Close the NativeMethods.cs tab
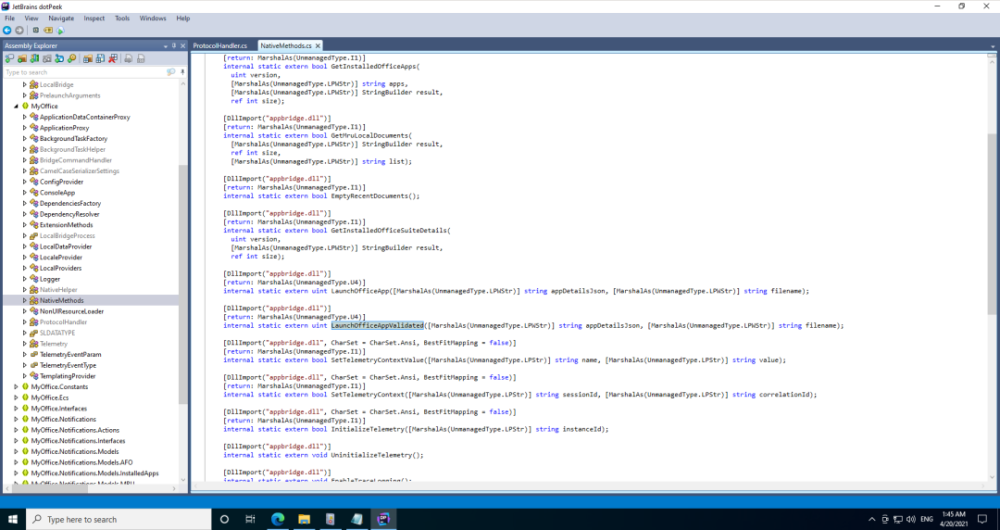 [x=320, y=46]
